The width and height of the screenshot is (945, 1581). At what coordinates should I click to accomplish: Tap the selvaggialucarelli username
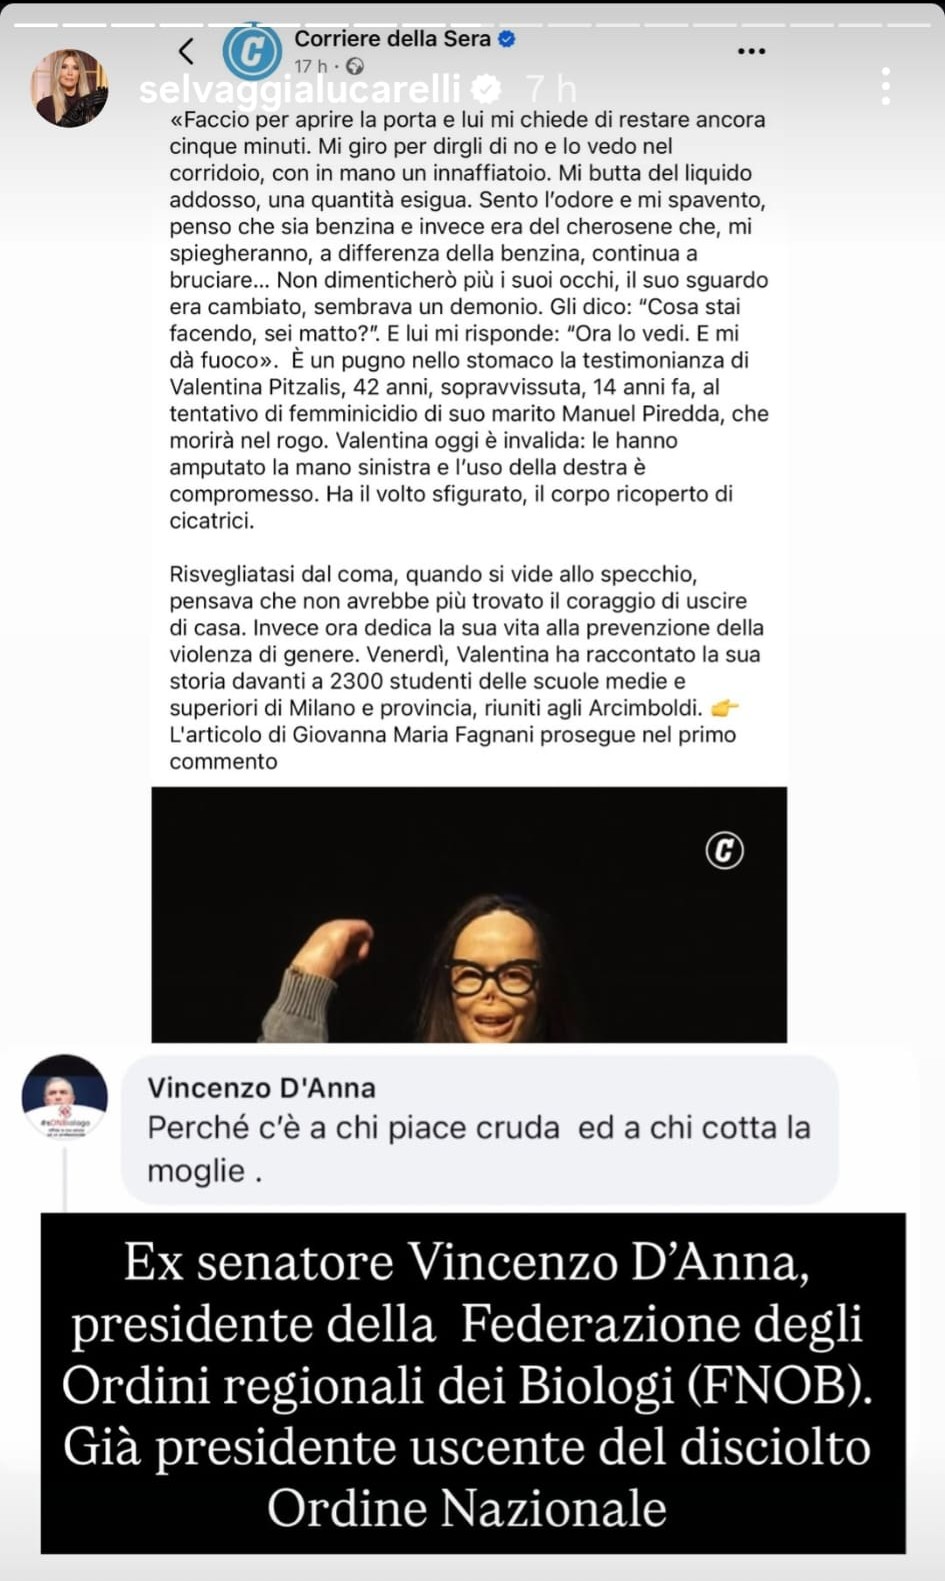point(299,89)
